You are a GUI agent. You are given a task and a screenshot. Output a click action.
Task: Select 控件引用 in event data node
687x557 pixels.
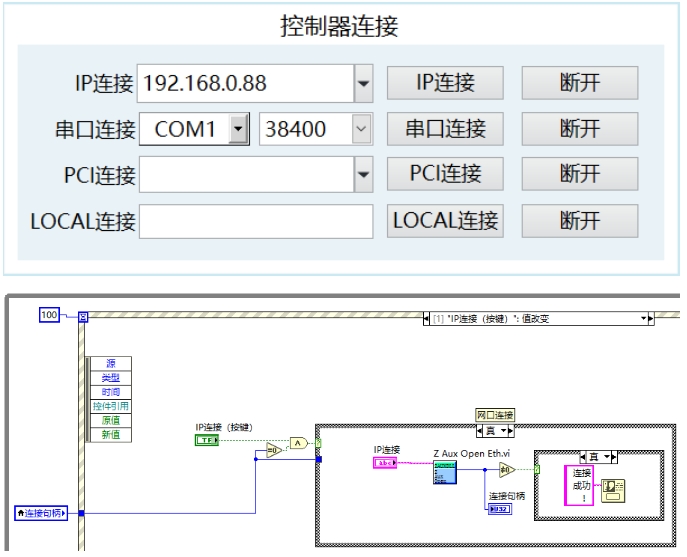pos(110,406)
